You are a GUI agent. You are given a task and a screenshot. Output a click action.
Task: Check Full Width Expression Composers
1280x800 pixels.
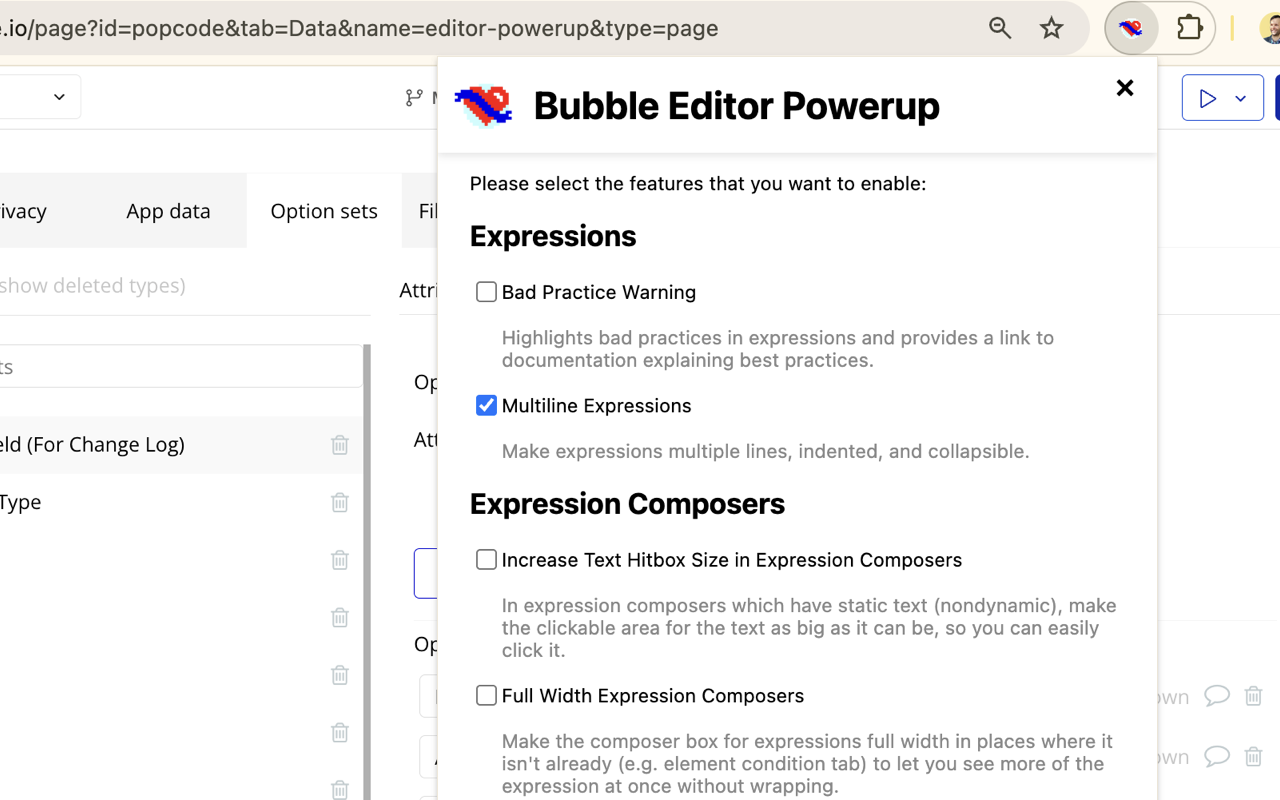[x=486, y=695]
